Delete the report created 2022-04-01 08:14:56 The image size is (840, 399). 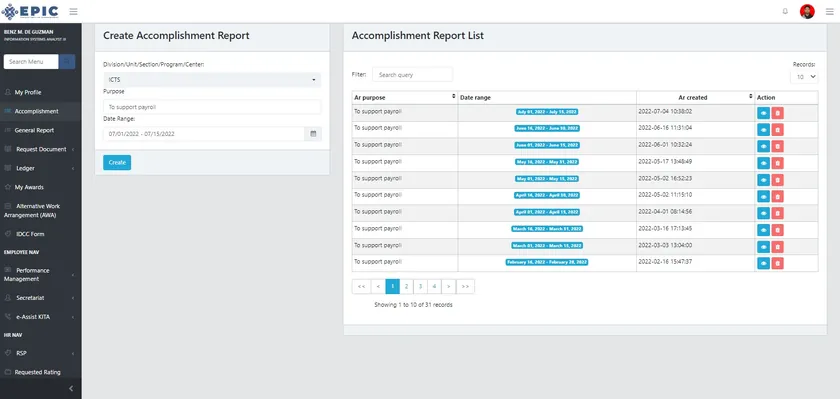(777, 213)
